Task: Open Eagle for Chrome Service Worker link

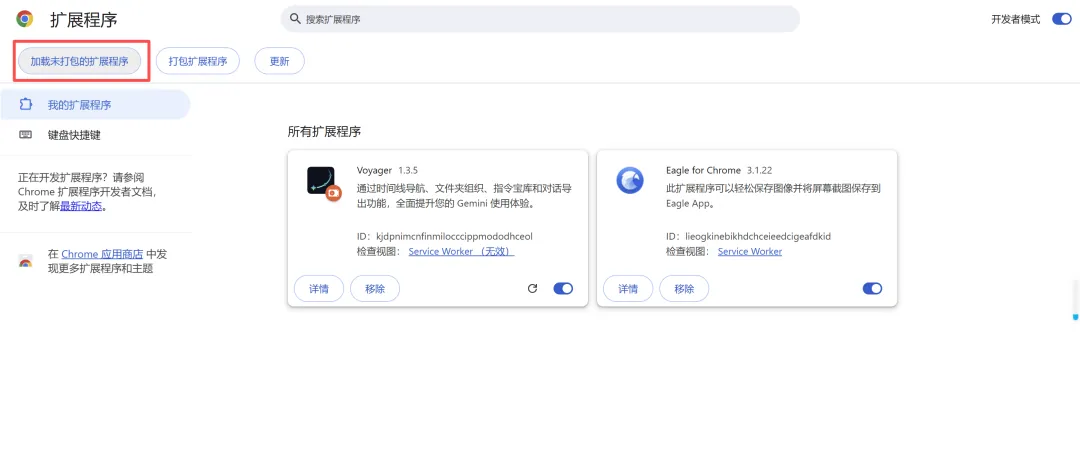Action: pos(749,251)
